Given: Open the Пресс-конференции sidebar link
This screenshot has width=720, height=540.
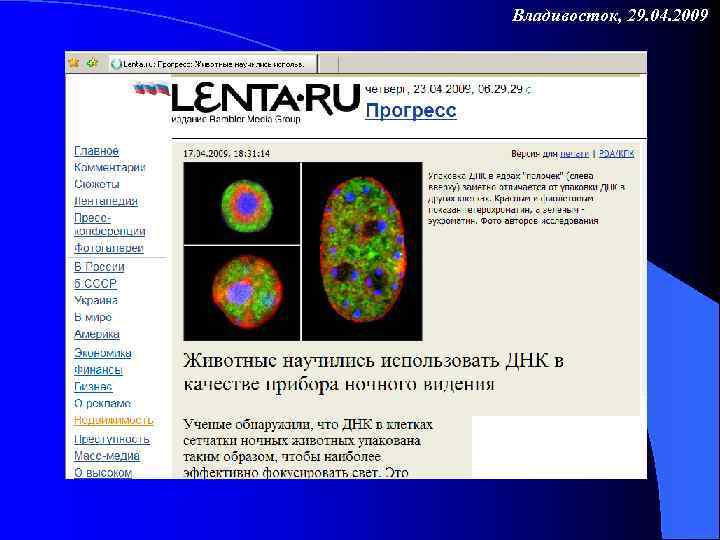Looking at the screenshot, I should [x=110, y=224].
